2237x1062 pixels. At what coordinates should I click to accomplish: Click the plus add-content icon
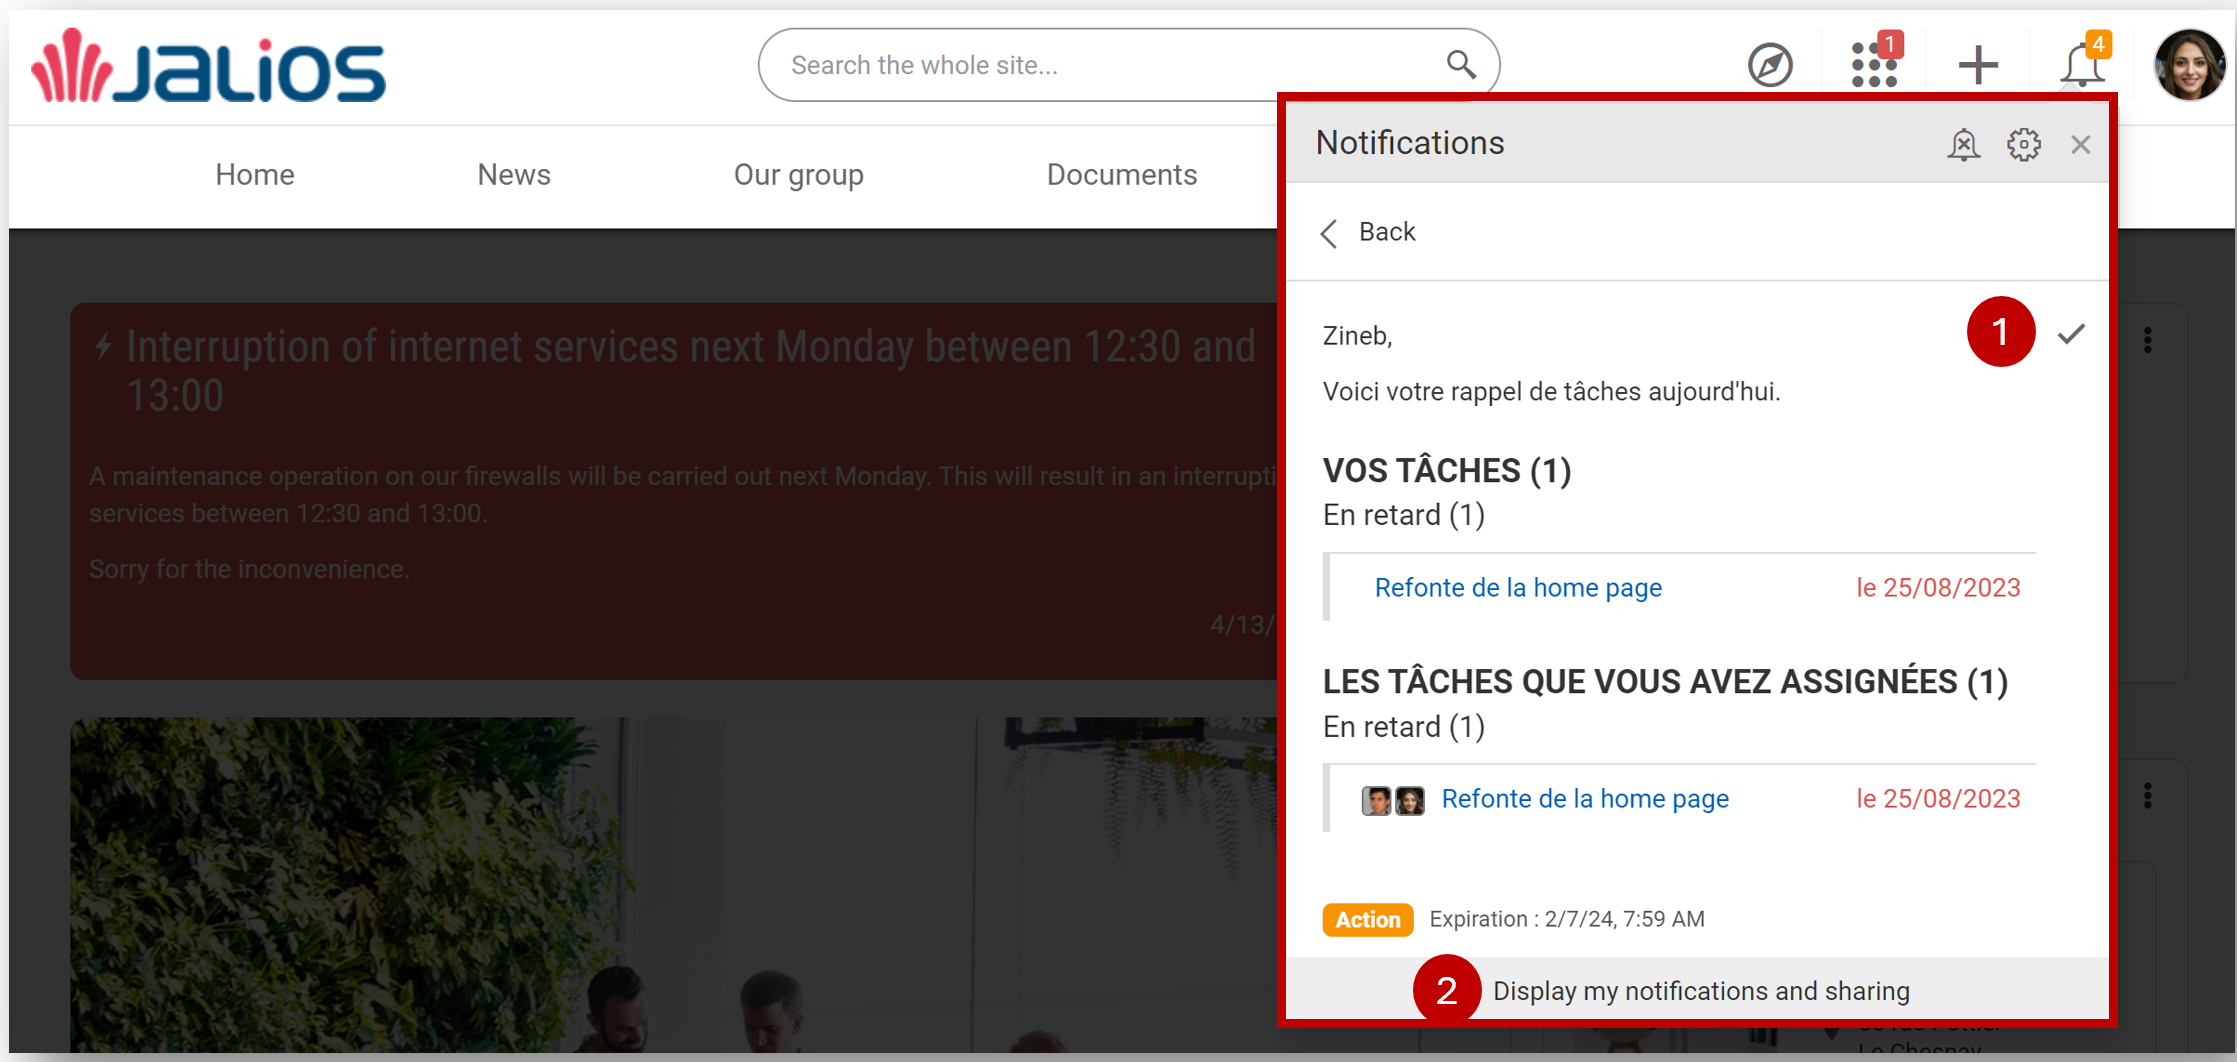1977,66
